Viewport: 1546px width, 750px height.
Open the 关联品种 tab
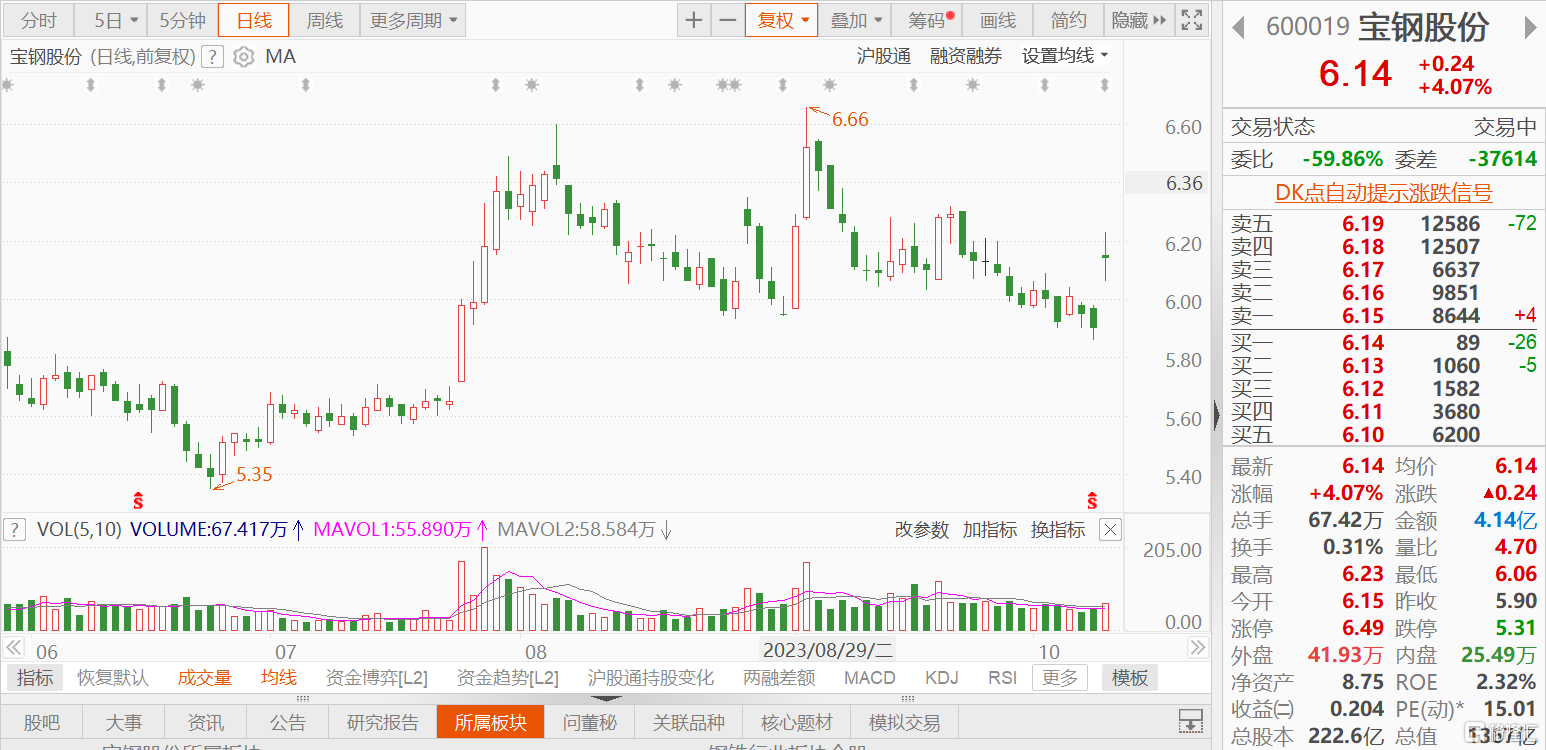[689, 722]
